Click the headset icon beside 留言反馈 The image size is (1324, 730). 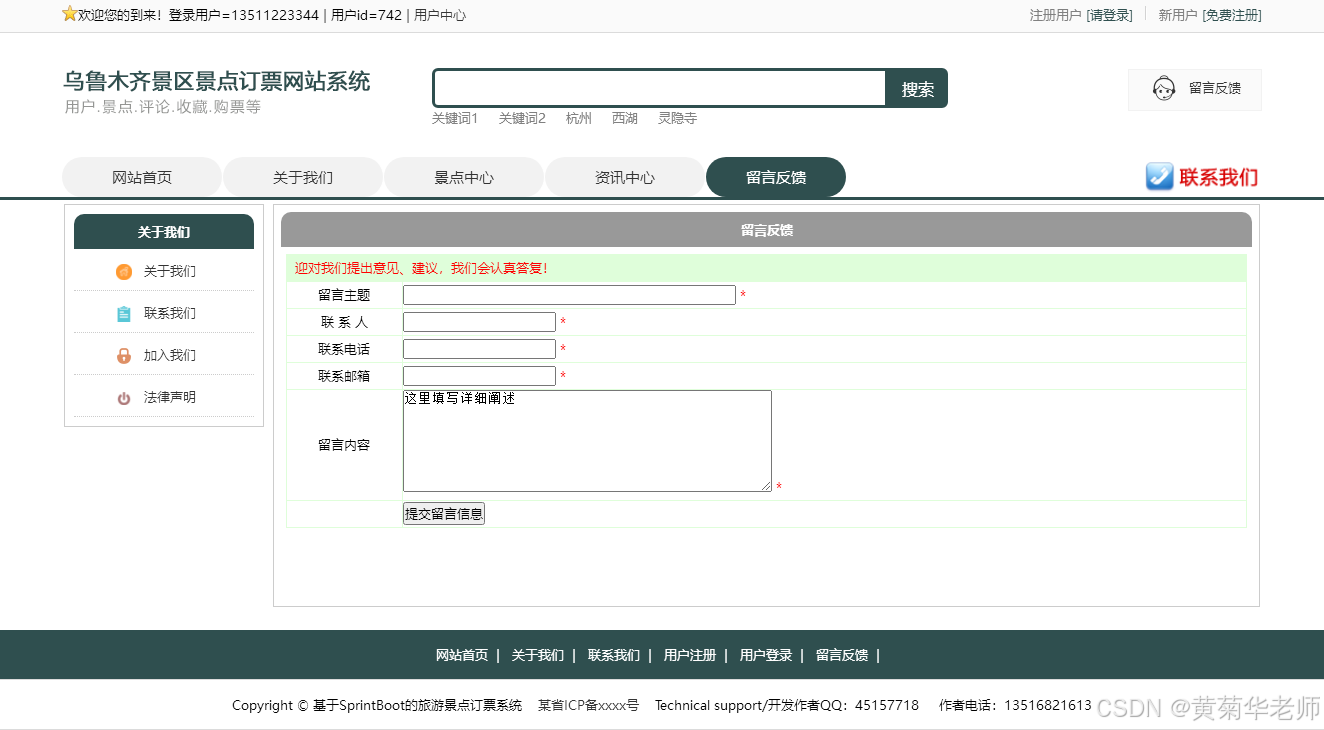1164,89
